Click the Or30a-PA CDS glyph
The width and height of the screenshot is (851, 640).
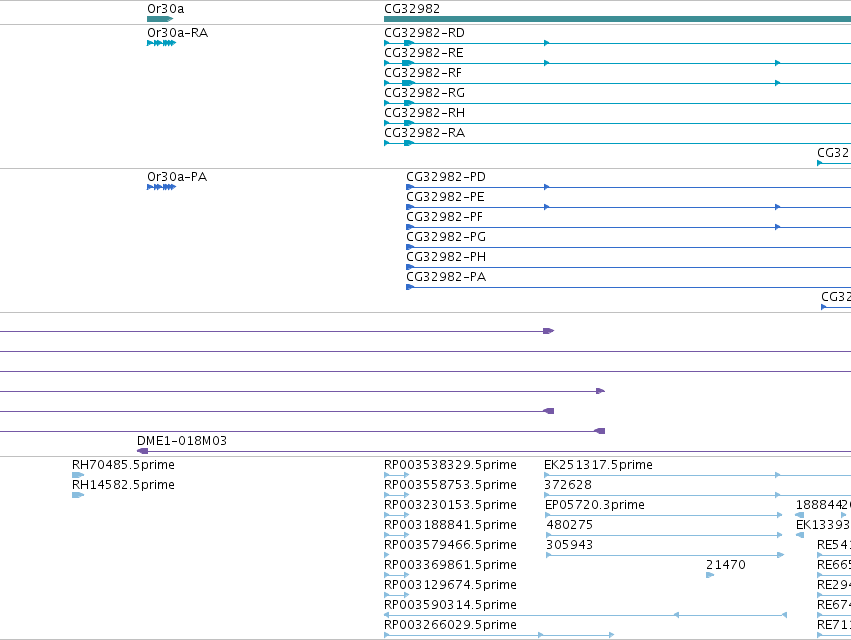tap(162, 187)
